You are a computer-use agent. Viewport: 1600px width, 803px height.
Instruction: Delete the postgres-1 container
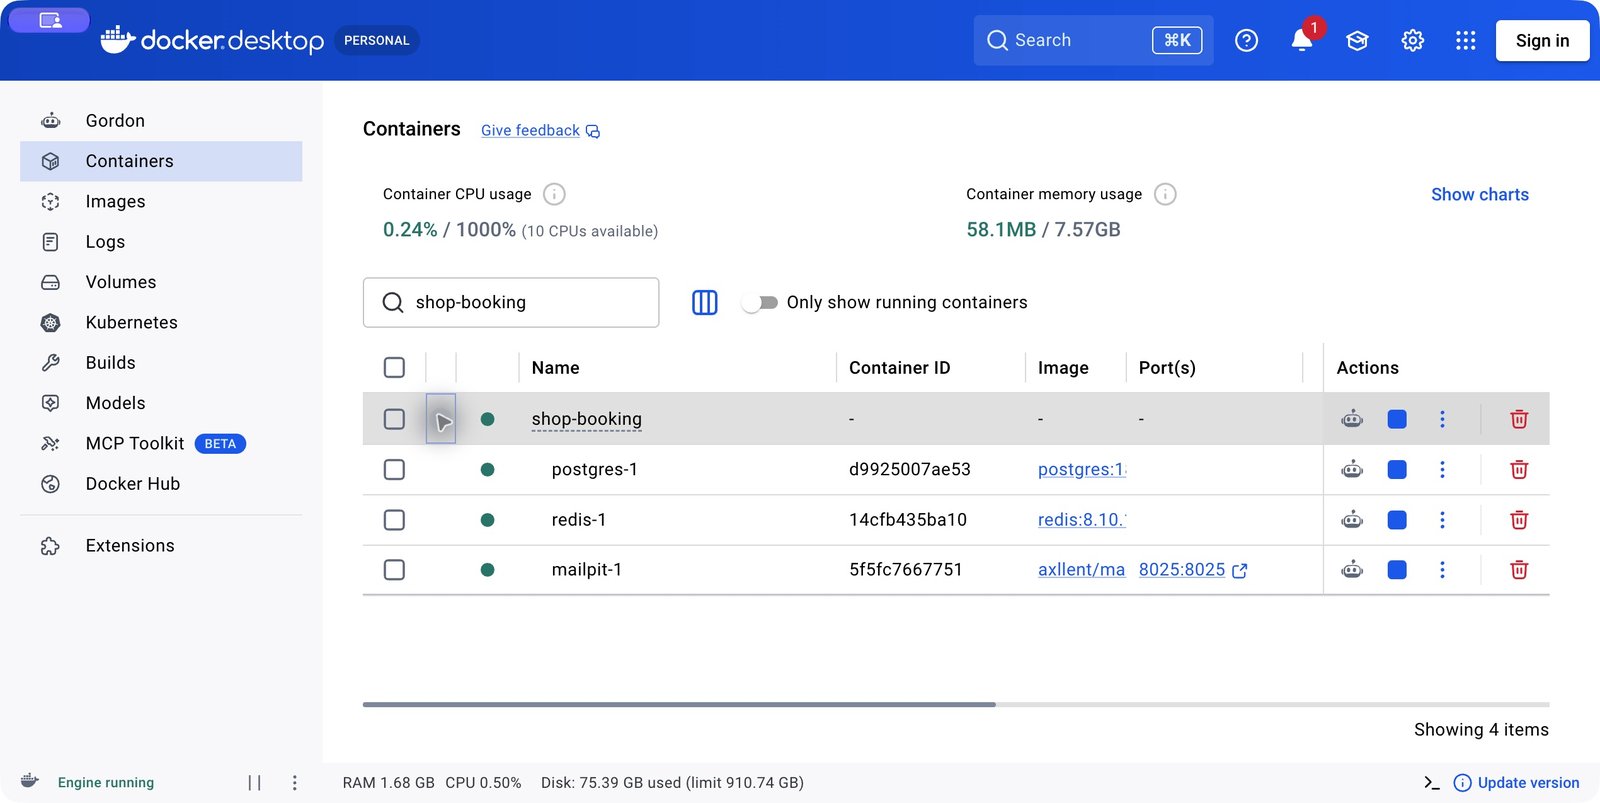click(x=1519, y=469)
